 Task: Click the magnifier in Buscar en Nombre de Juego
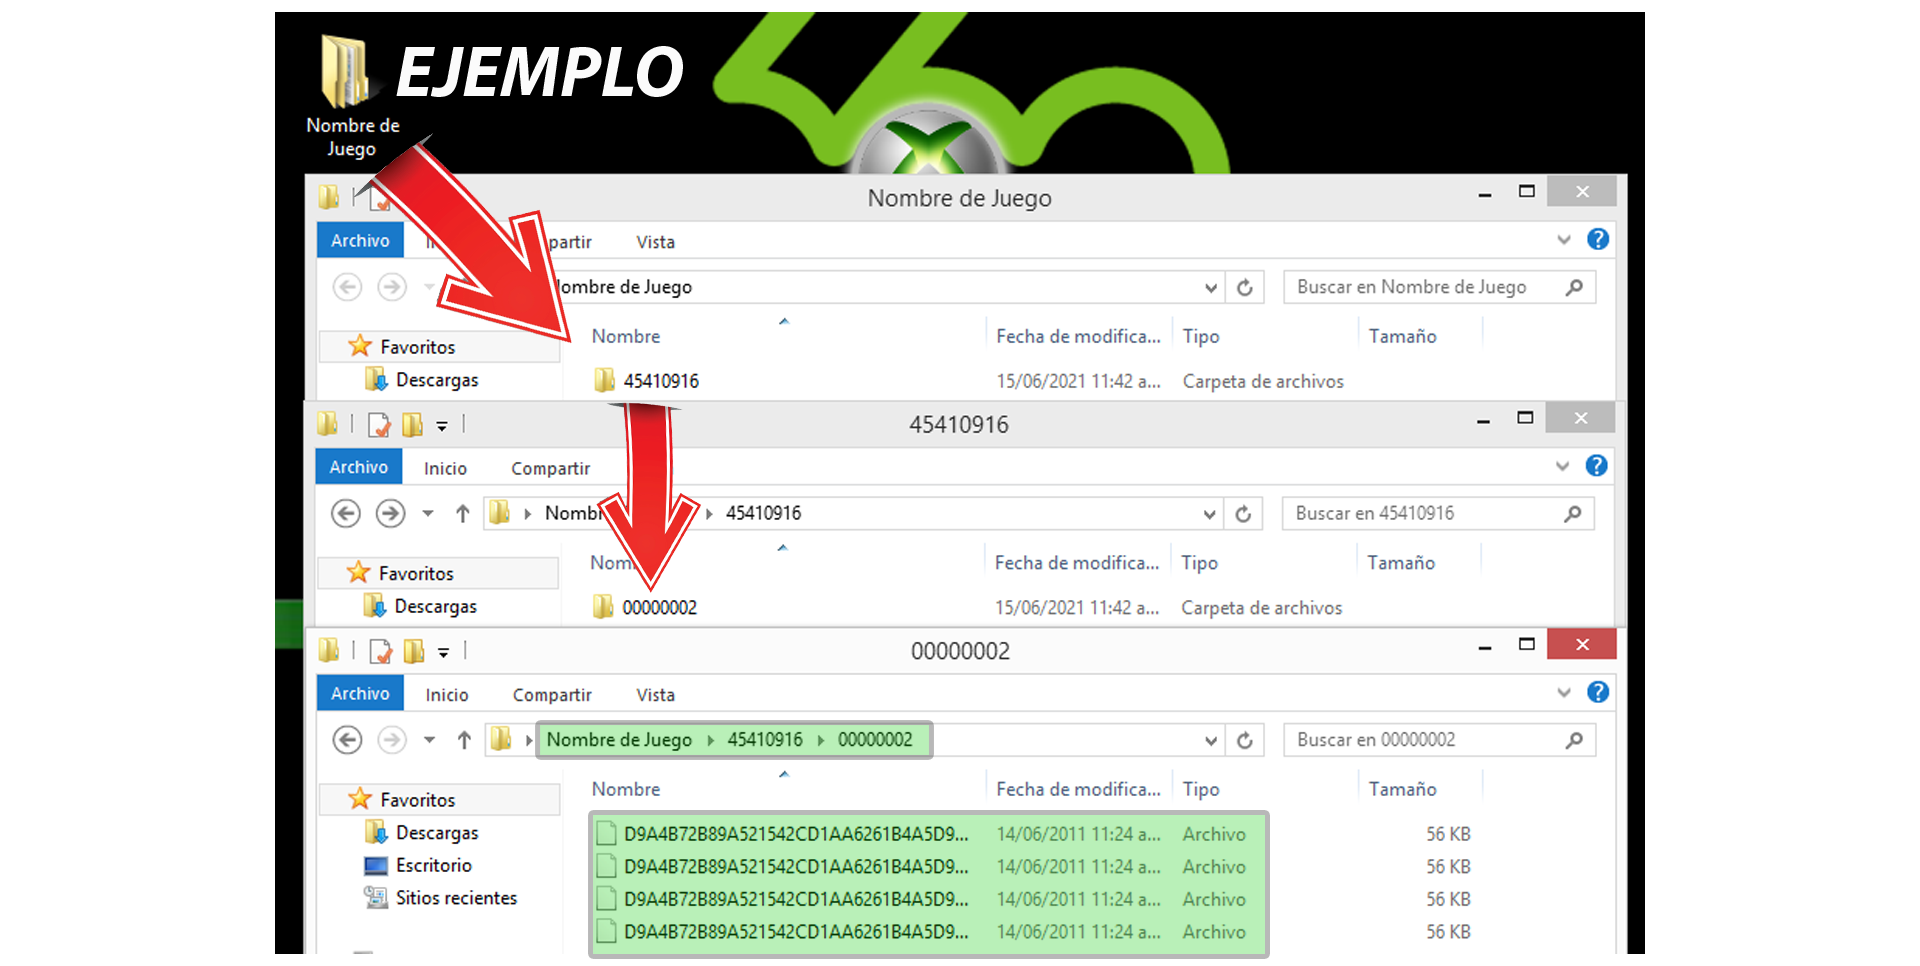1574,288
